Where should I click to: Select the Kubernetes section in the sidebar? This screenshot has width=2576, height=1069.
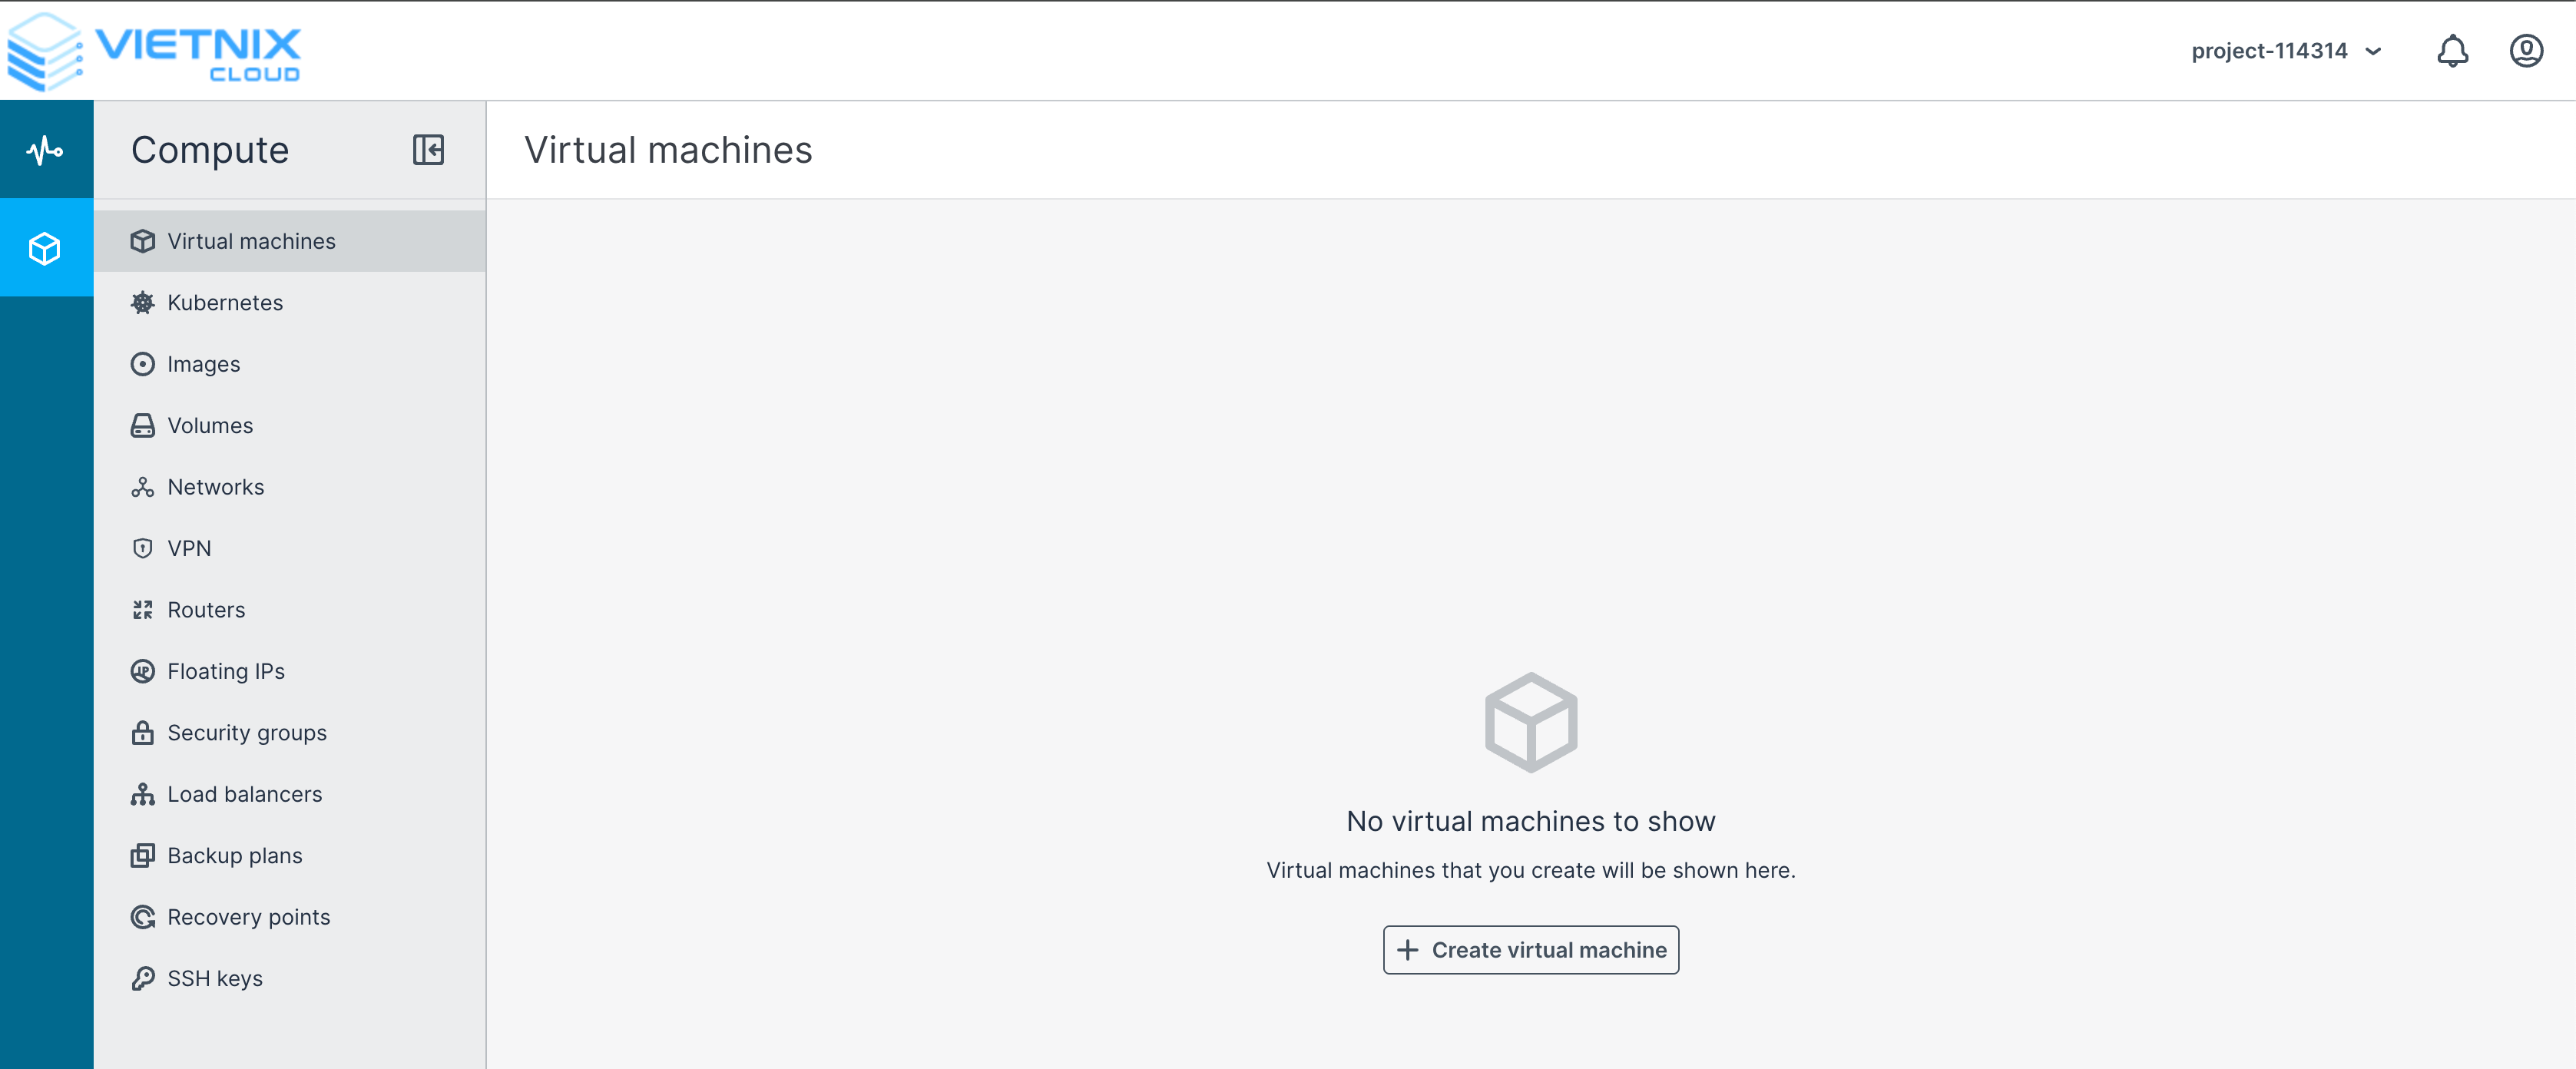[225, 302]
